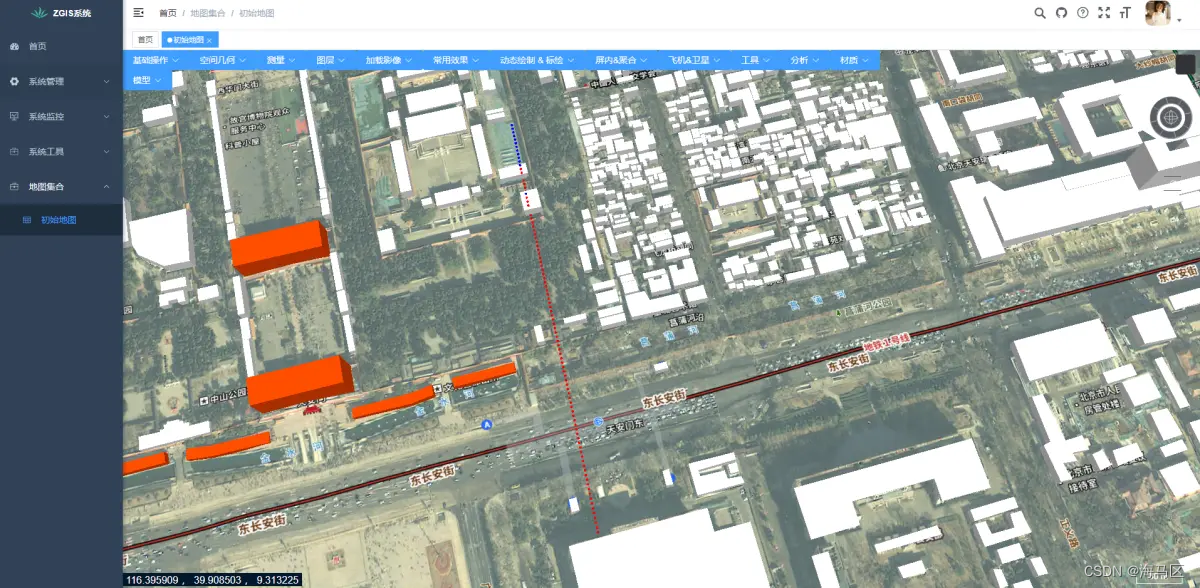The height and width of the screenshot is (588, 1200).
Task: Expand 系统工具 in the sidebar
Action: pyautogui.click(x=61, y=151)
